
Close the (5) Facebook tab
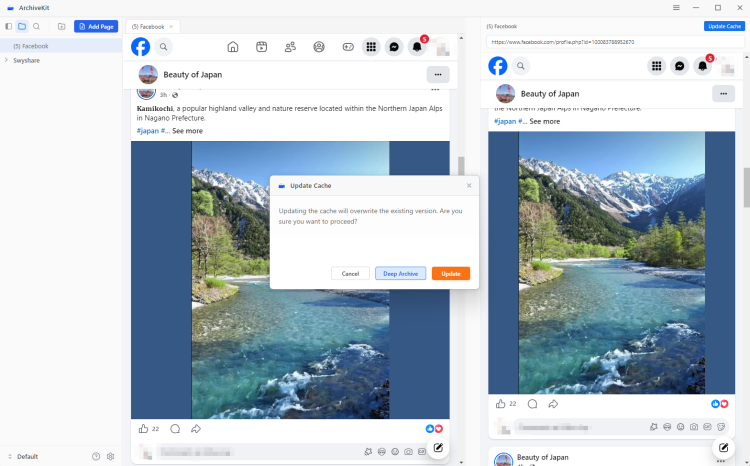171,26
